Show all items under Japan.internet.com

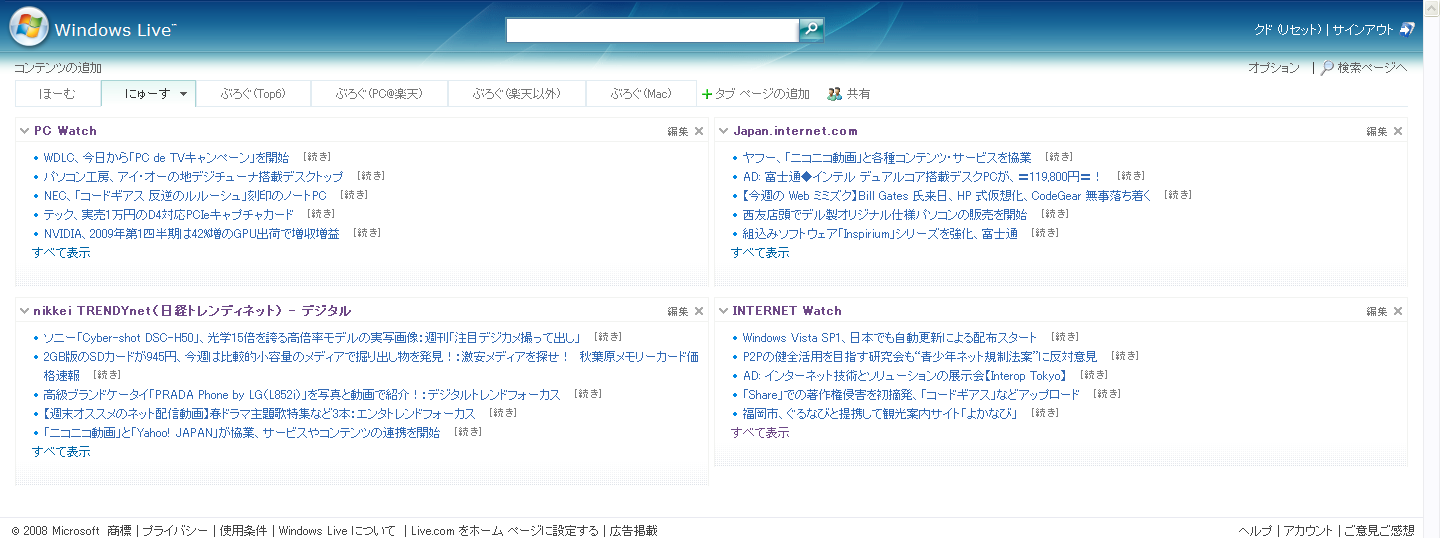pos(760,252)
